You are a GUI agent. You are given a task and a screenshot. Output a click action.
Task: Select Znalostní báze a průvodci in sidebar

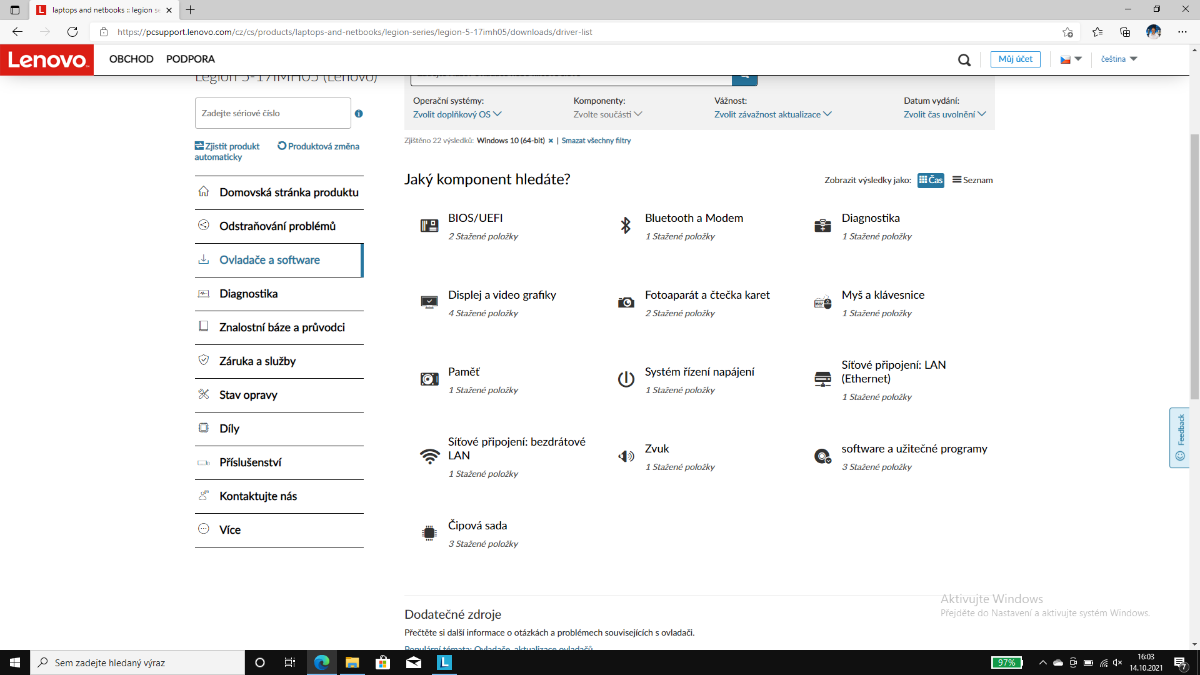[x=281, y=327]
